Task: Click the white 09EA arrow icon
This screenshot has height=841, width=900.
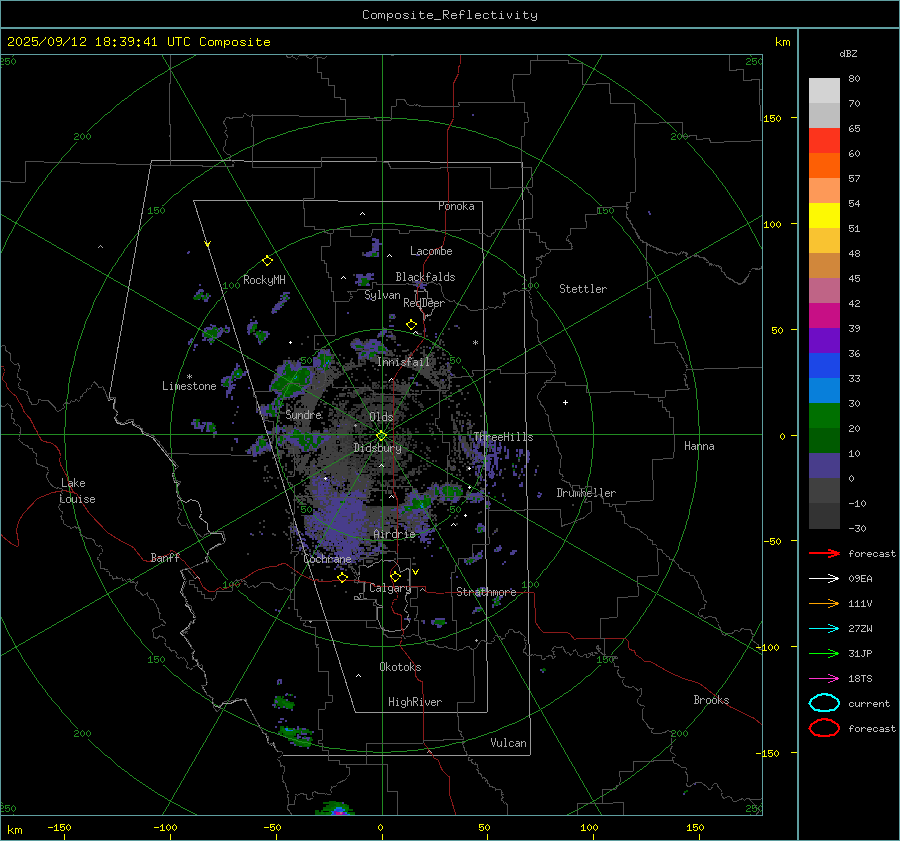Action: 824,579
